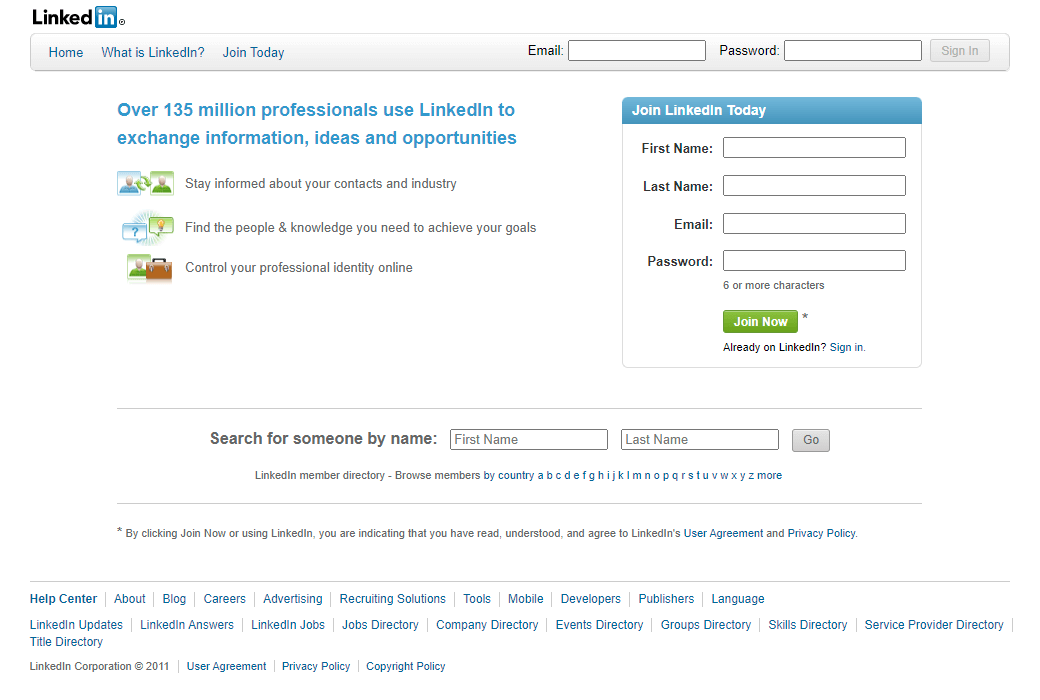Browse member directory letter a
1040x700 pixels.
pyautogui.click(x=541, y=475)
